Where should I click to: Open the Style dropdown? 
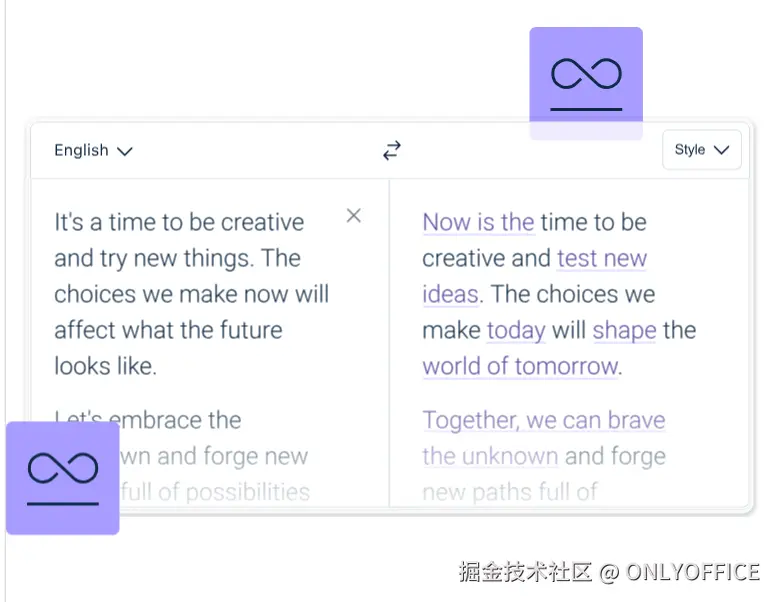[702, 150]
